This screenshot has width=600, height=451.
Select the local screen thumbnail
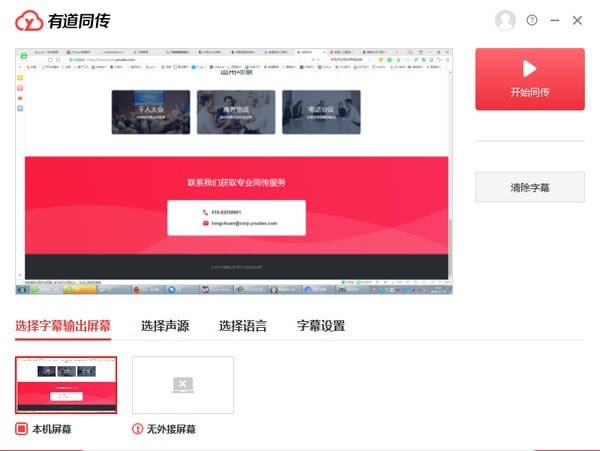pyautogui.click(x=66, y=385)
